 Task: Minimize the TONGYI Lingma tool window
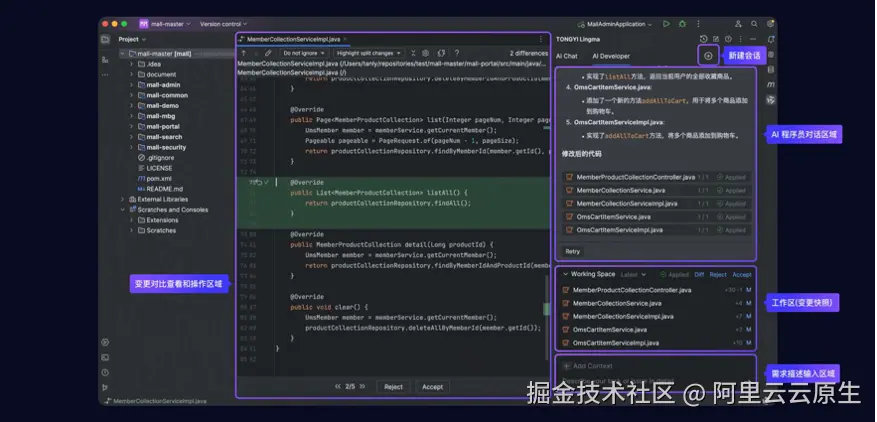(x=753, y=39)
